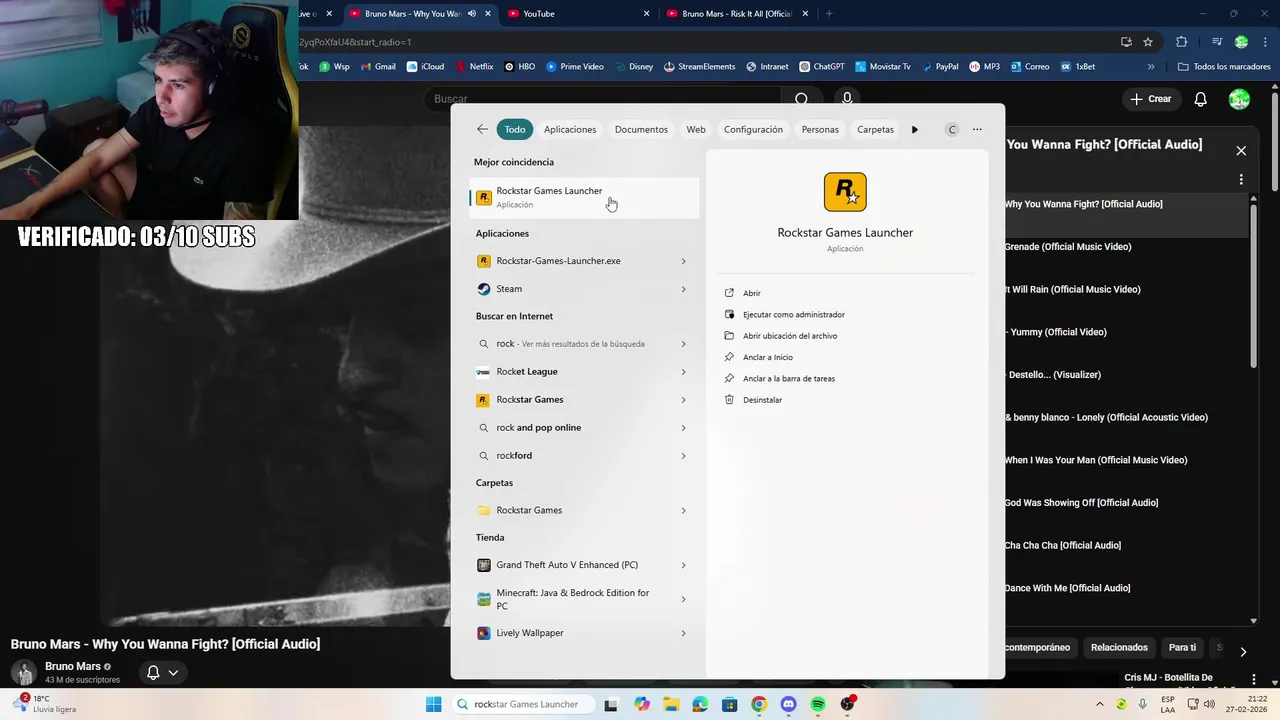This screenshot has width=1280, height=720.
Task: Open playlist panel three-dots menu
Action: [x=1241, y=180]
